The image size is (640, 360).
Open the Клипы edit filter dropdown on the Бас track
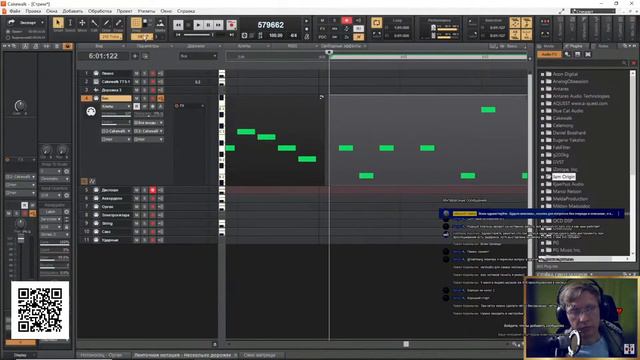click(116, 107)
